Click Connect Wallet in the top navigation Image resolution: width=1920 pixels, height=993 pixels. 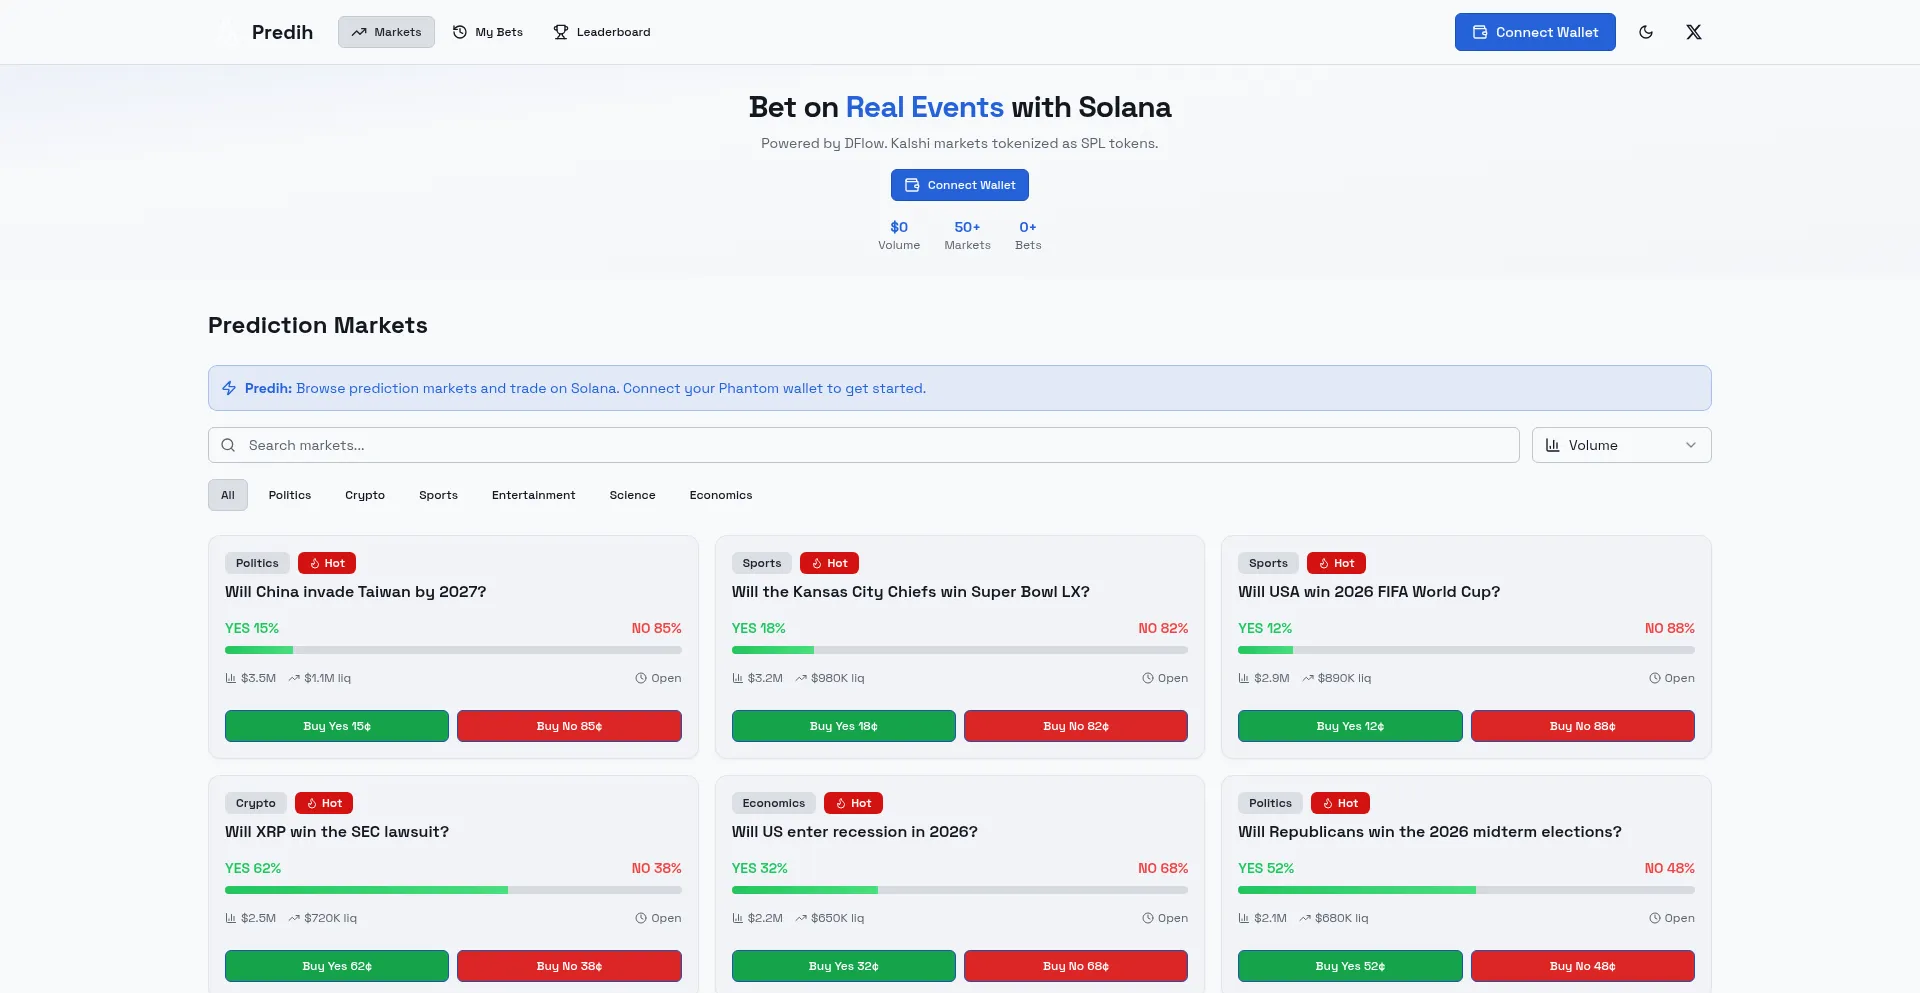tap(1534, 32)
